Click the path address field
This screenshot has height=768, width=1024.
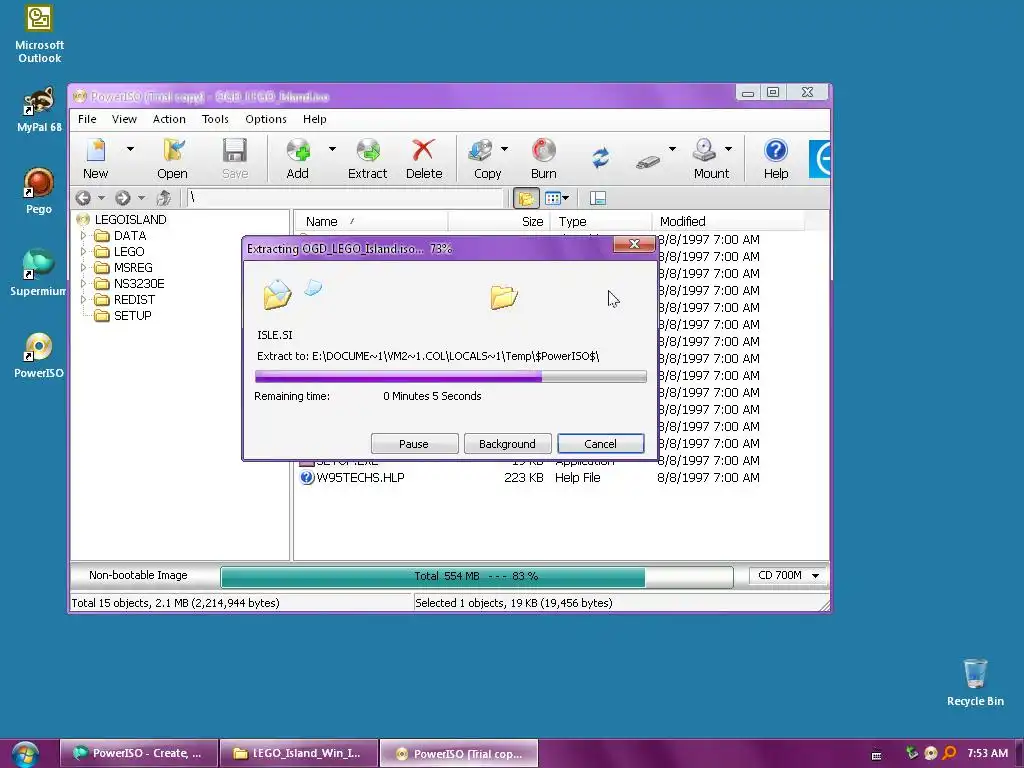346,197
